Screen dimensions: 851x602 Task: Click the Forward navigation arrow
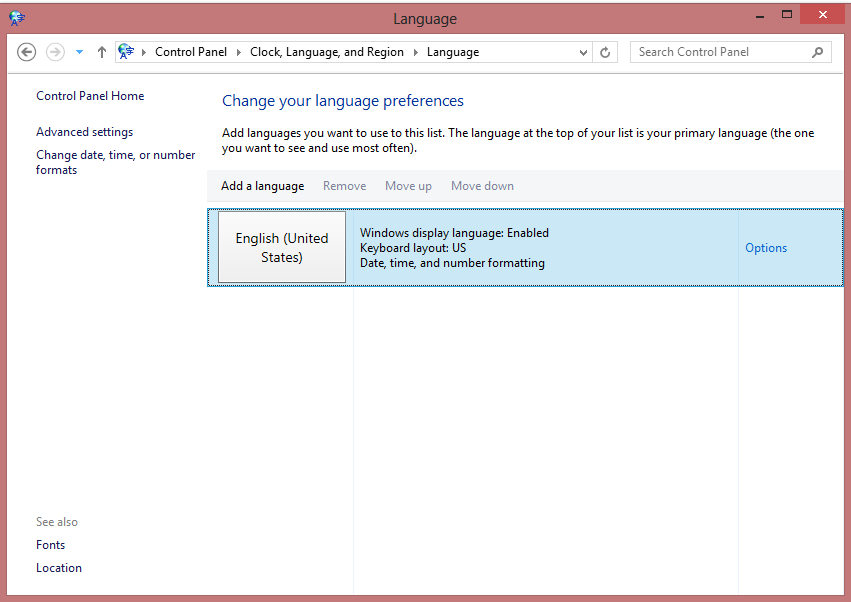(56, 52)
